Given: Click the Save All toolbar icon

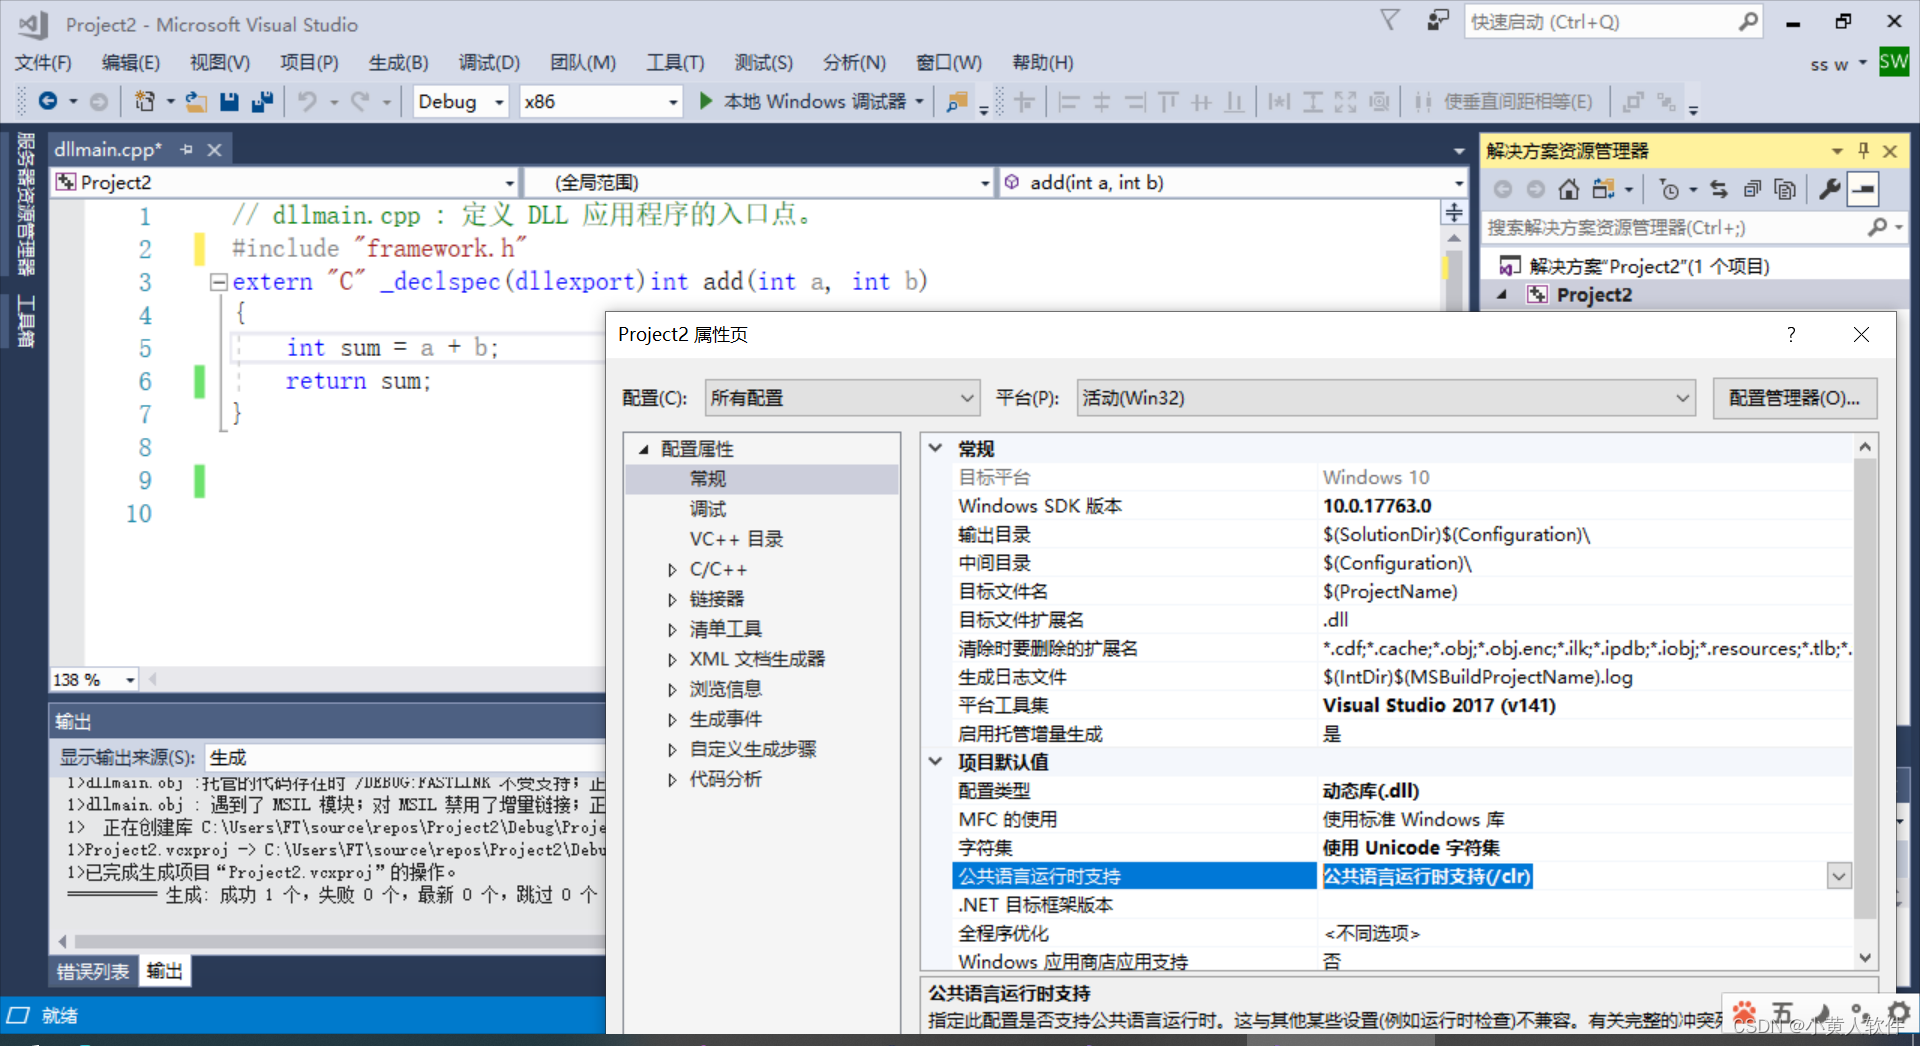Looking at the screenshot, I should point(262,101).
